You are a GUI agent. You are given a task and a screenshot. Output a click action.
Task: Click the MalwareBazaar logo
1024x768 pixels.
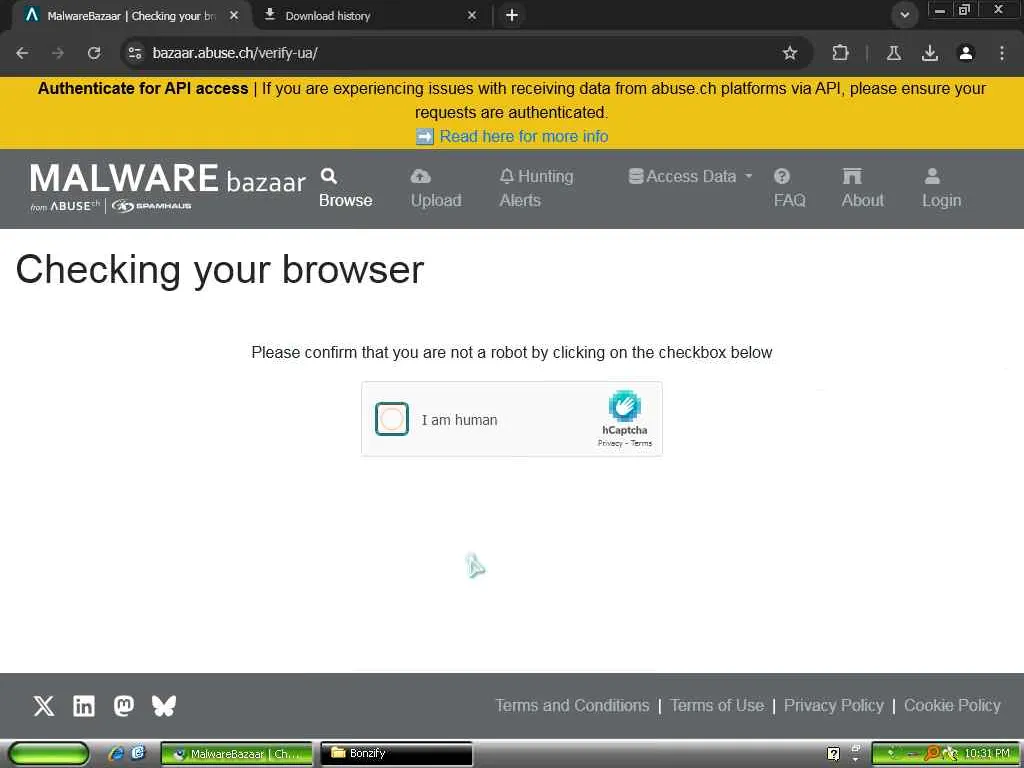pyautogui.click(x=167, y=187)
